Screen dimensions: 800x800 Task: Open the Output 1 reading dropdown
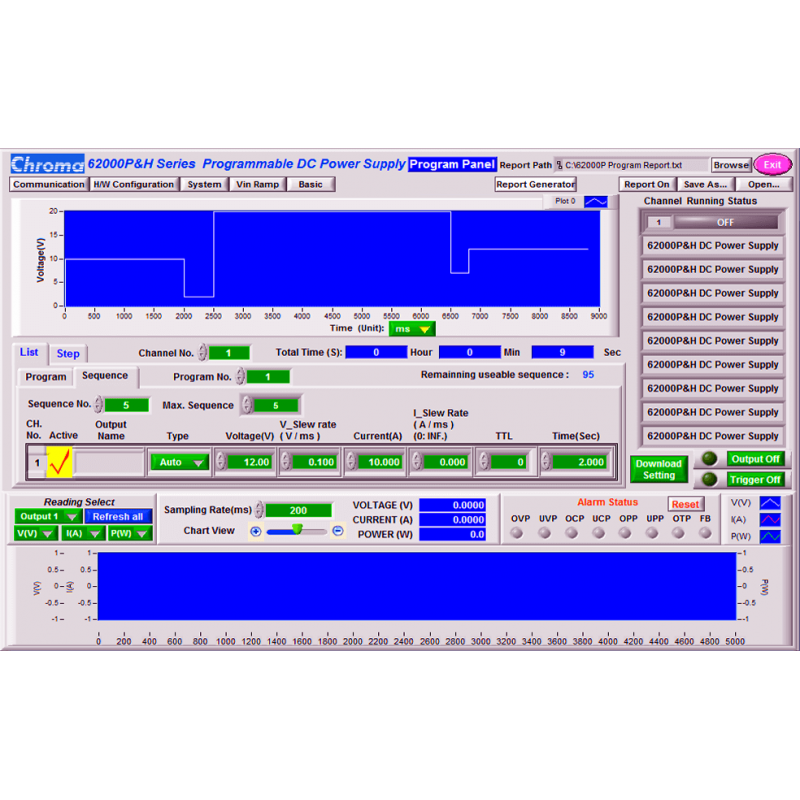(x=48, y=516)
